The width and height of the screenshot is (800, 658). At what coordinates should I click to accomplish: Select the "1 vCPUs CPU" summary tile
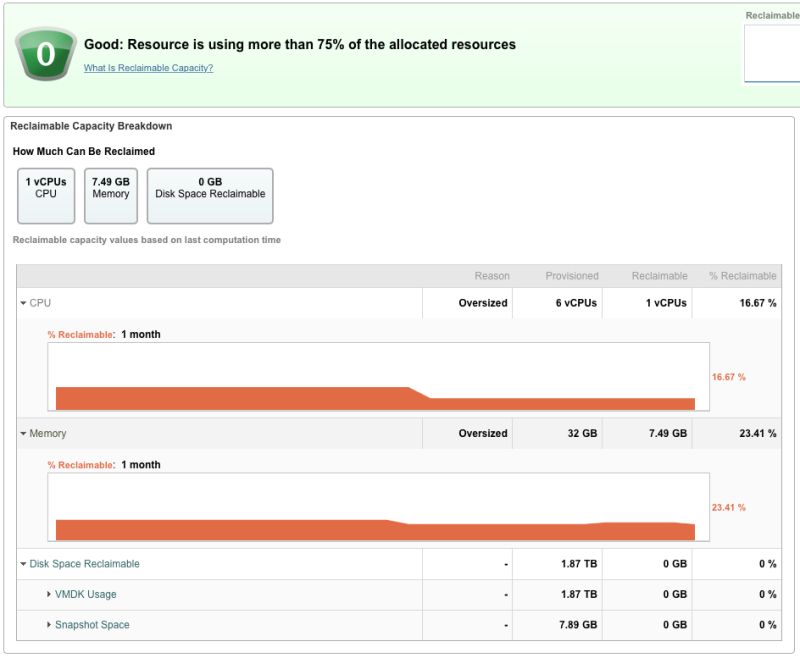[x=45, y=193]
